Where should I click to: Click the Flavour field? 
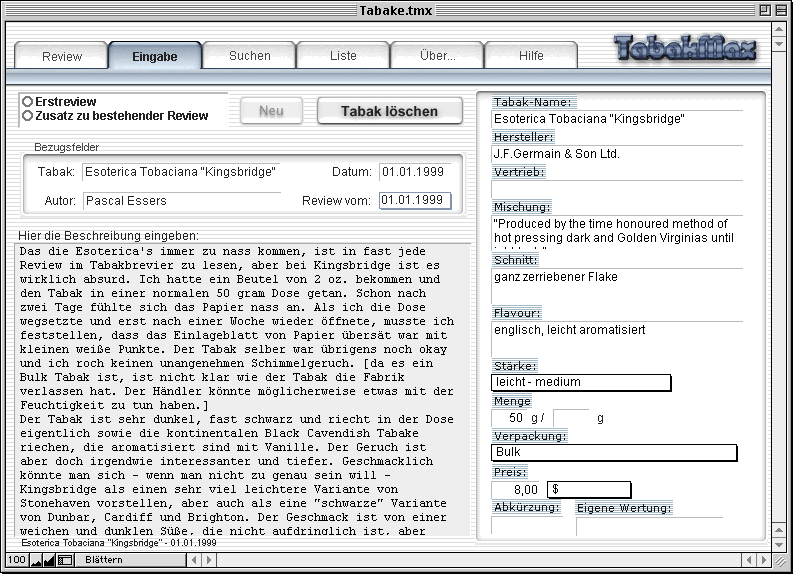coord(617,338)
